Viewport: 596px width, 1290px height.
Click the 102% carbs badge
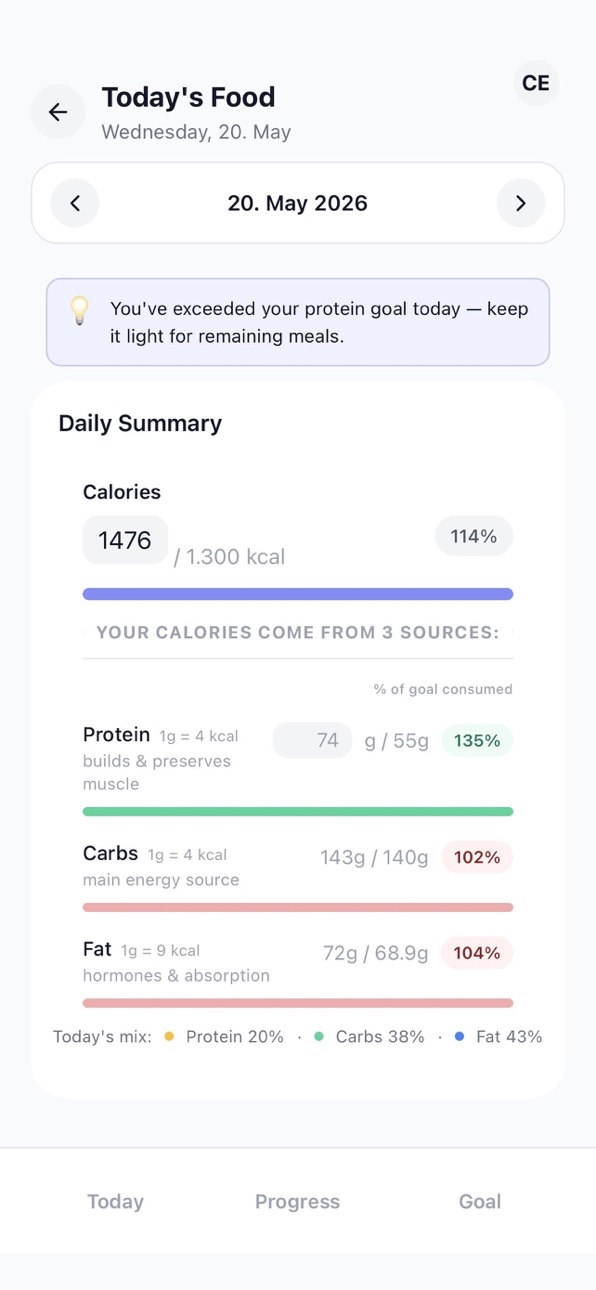coord(477,857)
